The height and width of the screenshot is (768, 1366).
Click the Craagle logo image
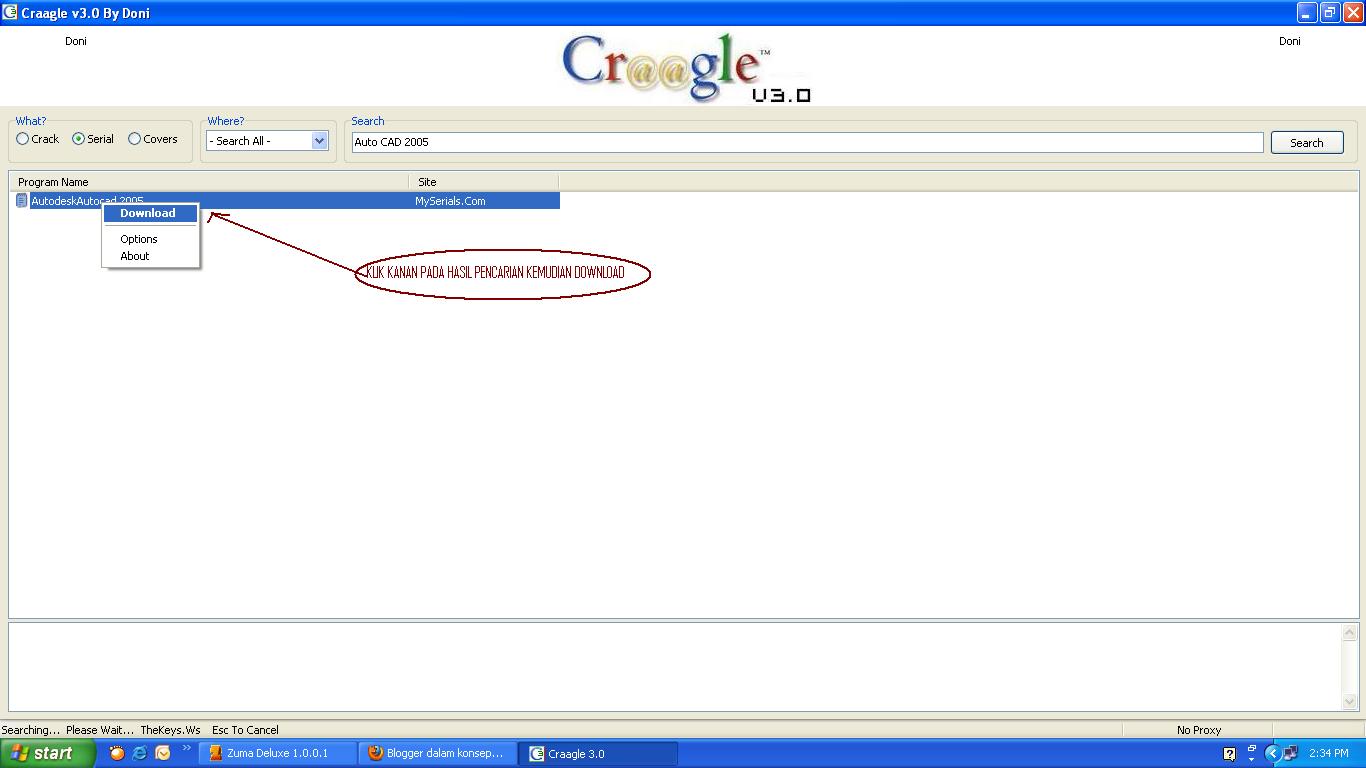pos(686,68)
